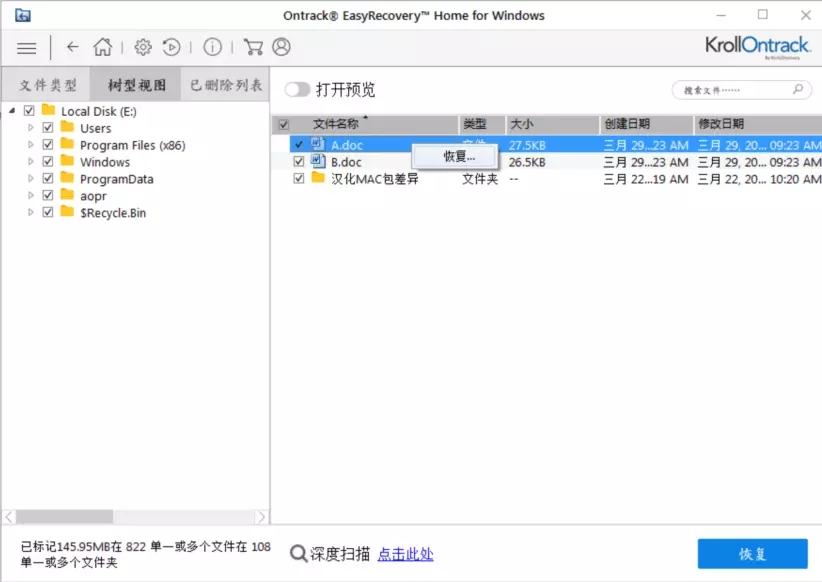
Task: Expand the Users tree node
Action: pyautogui.click(x=30, y=127)
